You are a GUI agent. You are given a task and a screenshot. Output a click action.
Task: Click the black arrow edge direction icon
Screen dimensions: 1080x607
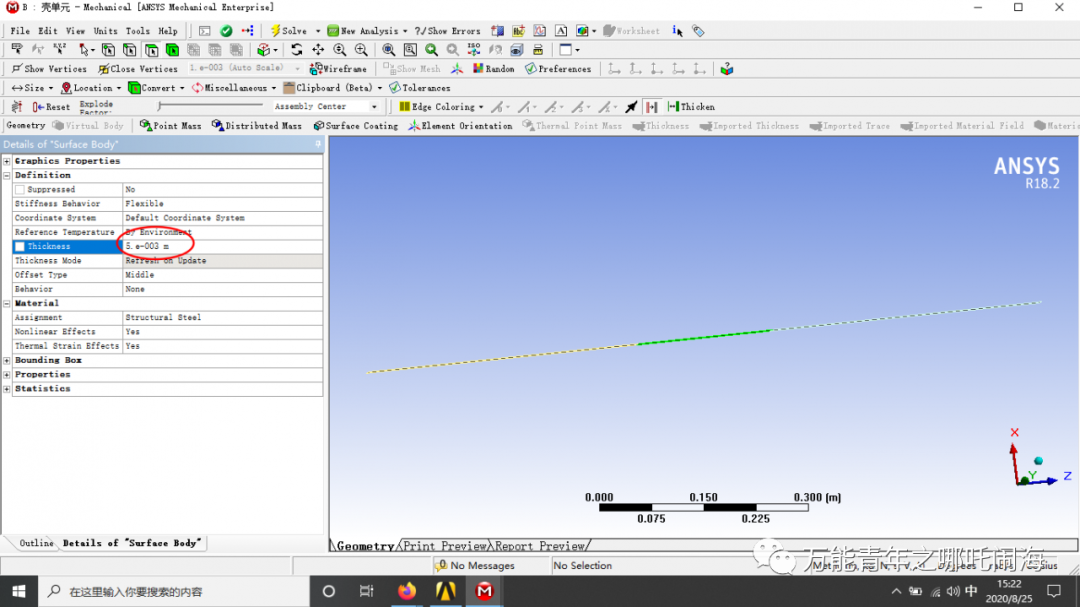click(x=631, y=107)
